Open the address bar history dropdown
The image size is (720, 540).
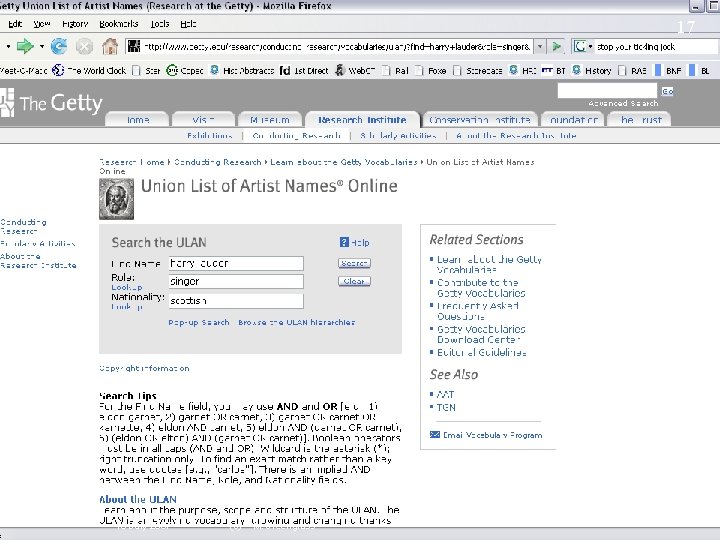(540, 46)
